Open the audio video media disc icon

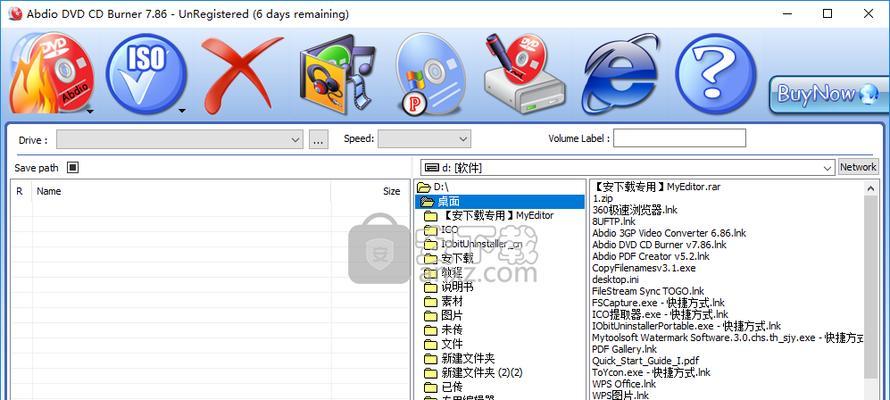[x=337, y=74]
